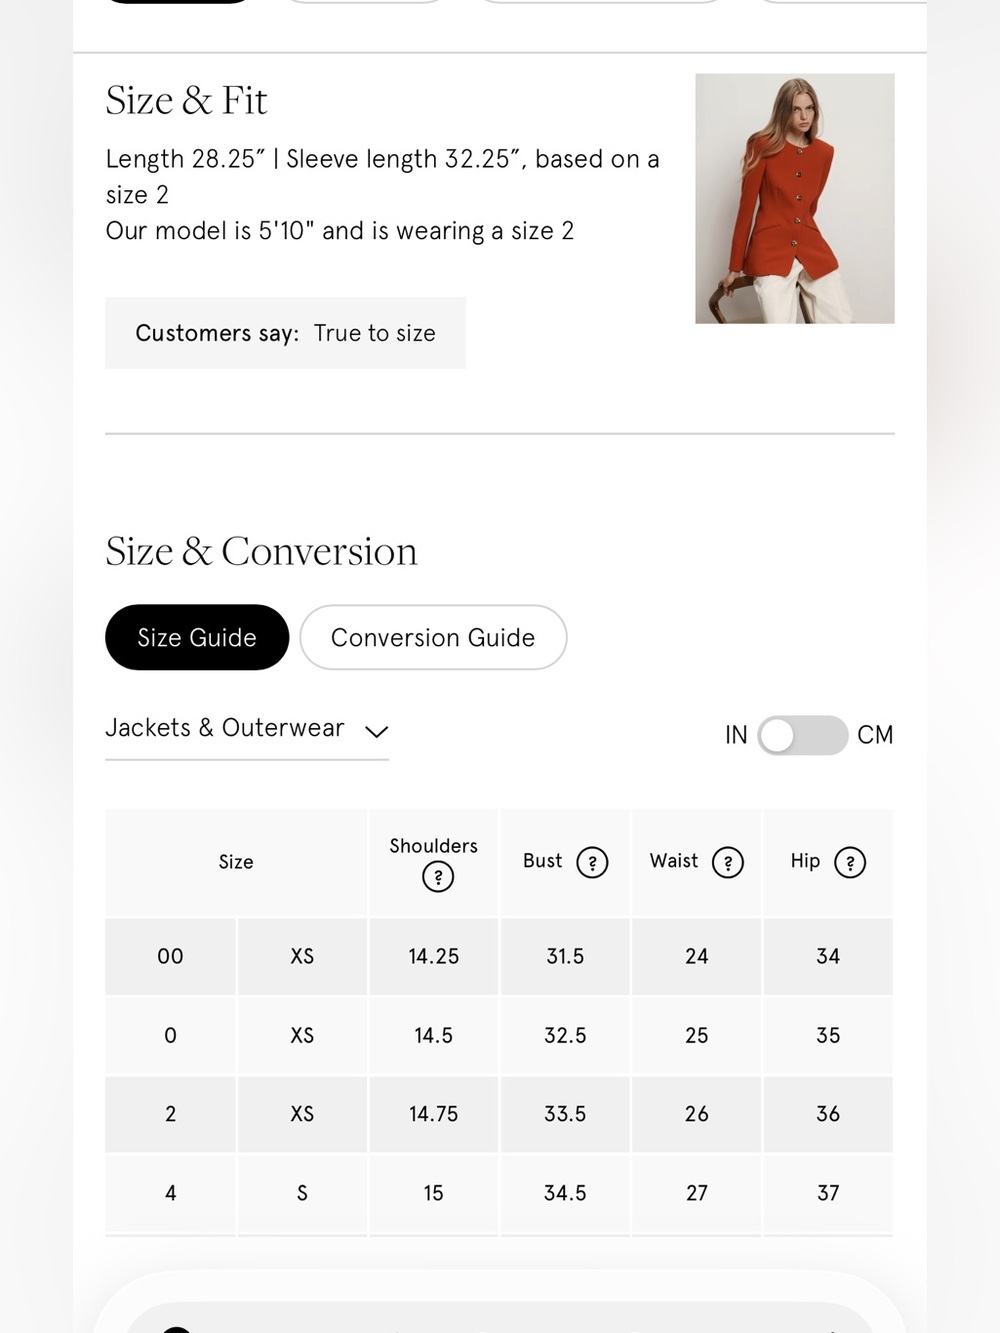
Task: Switch to the Conversion Guide tab
Action: pyautogui.click(x=433, y=637)
